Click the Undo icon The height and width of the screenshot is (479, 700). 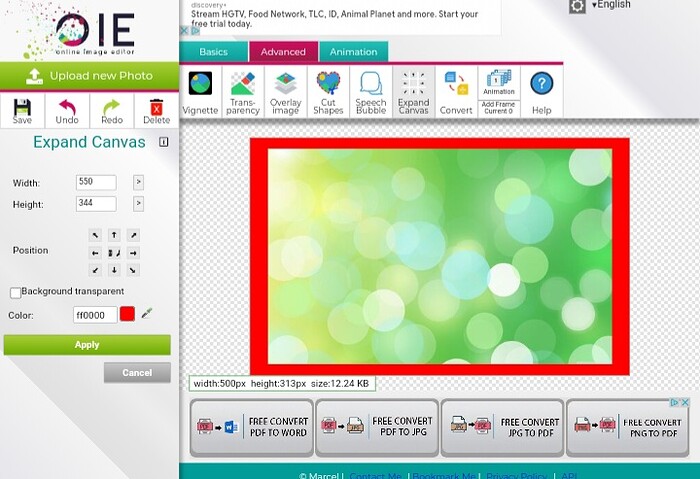[x=67, y=110]
